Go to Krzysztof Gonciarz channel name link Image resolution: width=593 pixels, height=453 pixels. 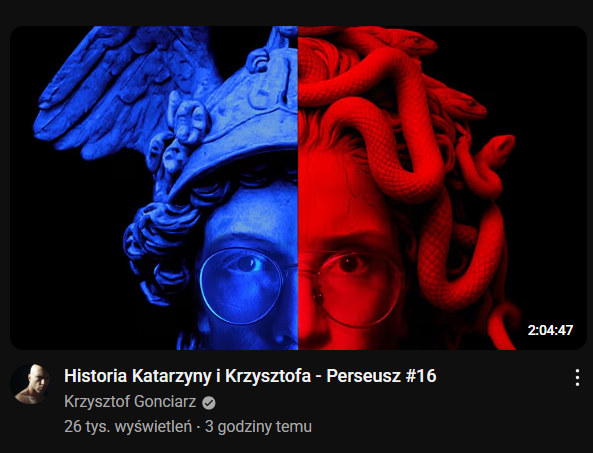click(130, 402)
